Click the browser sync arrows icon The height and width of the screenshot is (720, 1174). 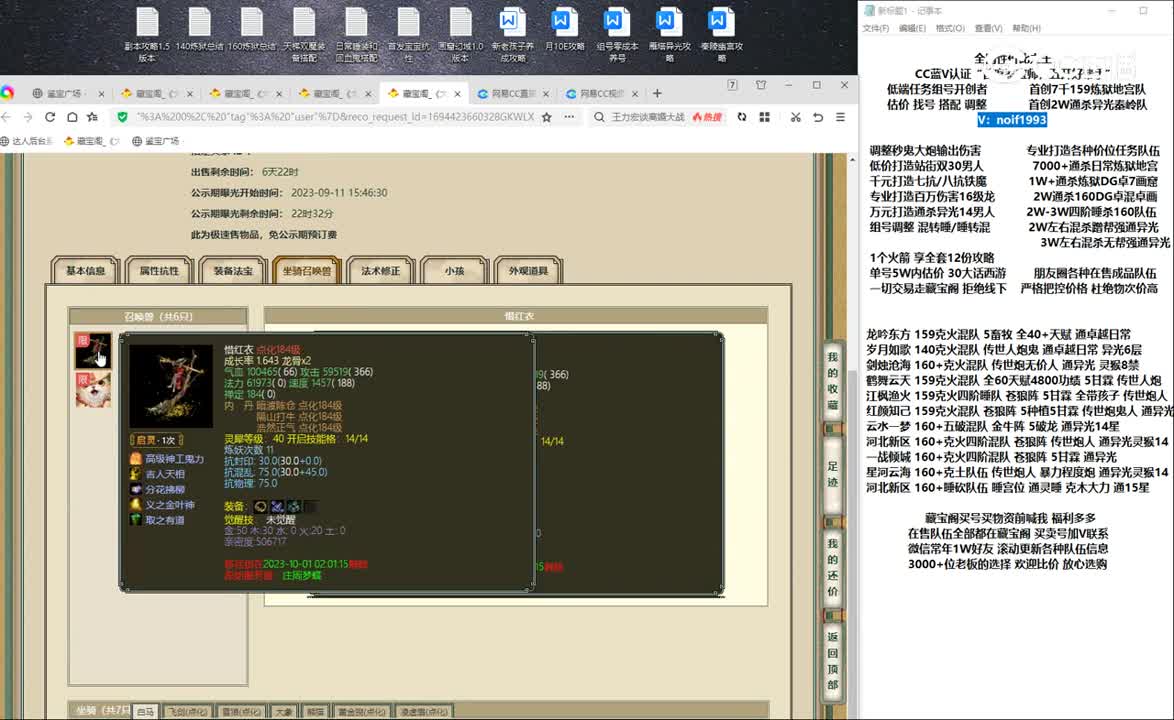[742, 118]
